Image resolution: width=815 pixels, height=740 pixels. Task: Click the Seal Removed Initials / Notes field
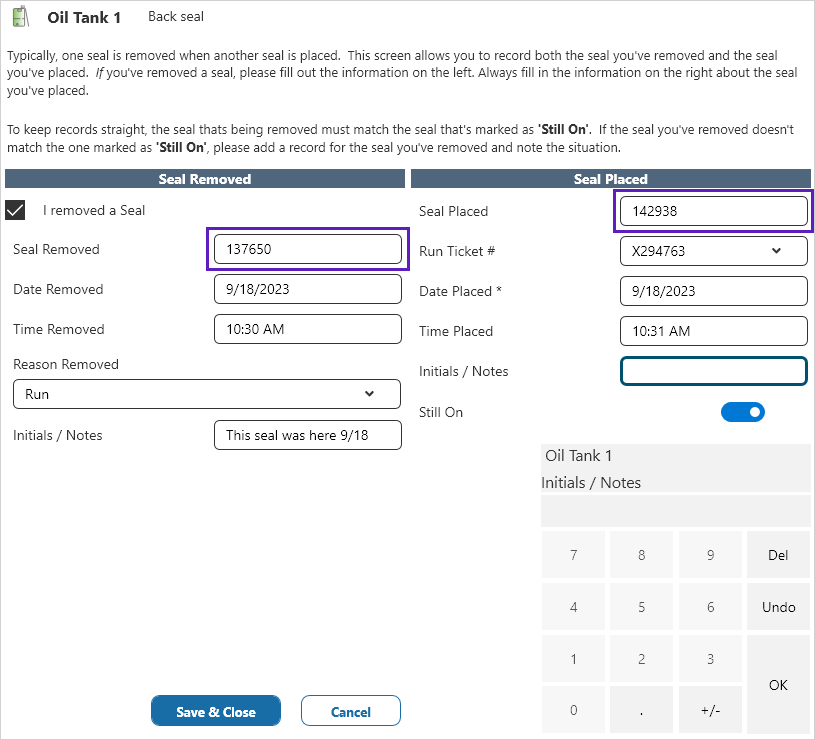pos(308,435)
